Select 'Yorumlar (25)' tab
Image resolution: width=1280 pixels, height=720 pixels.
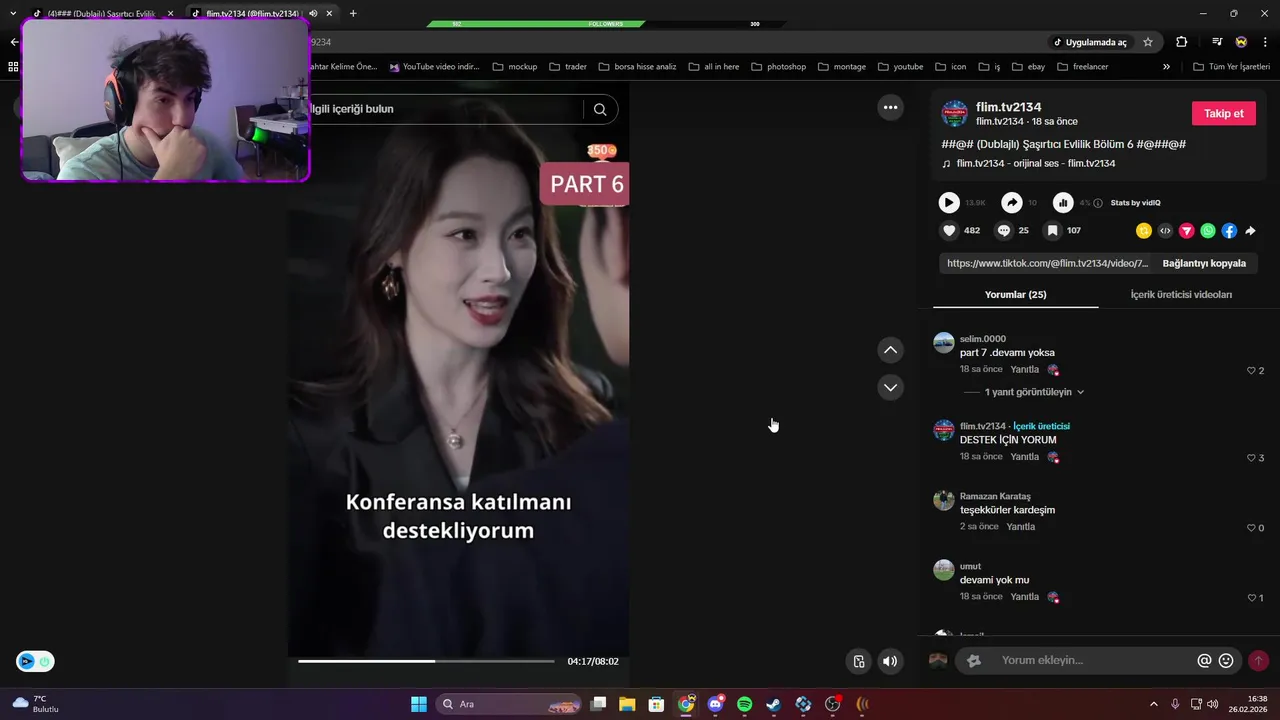(x=1015, y=295)
